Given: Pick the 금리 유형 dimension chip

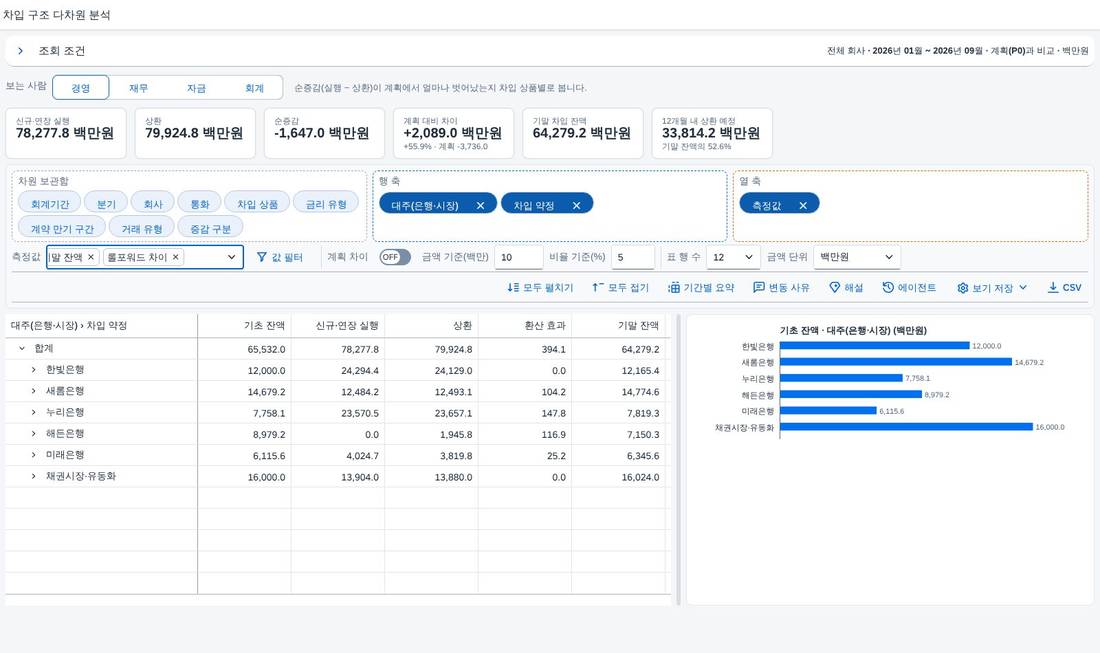Looking at the screenshot, I should (326, 204).
